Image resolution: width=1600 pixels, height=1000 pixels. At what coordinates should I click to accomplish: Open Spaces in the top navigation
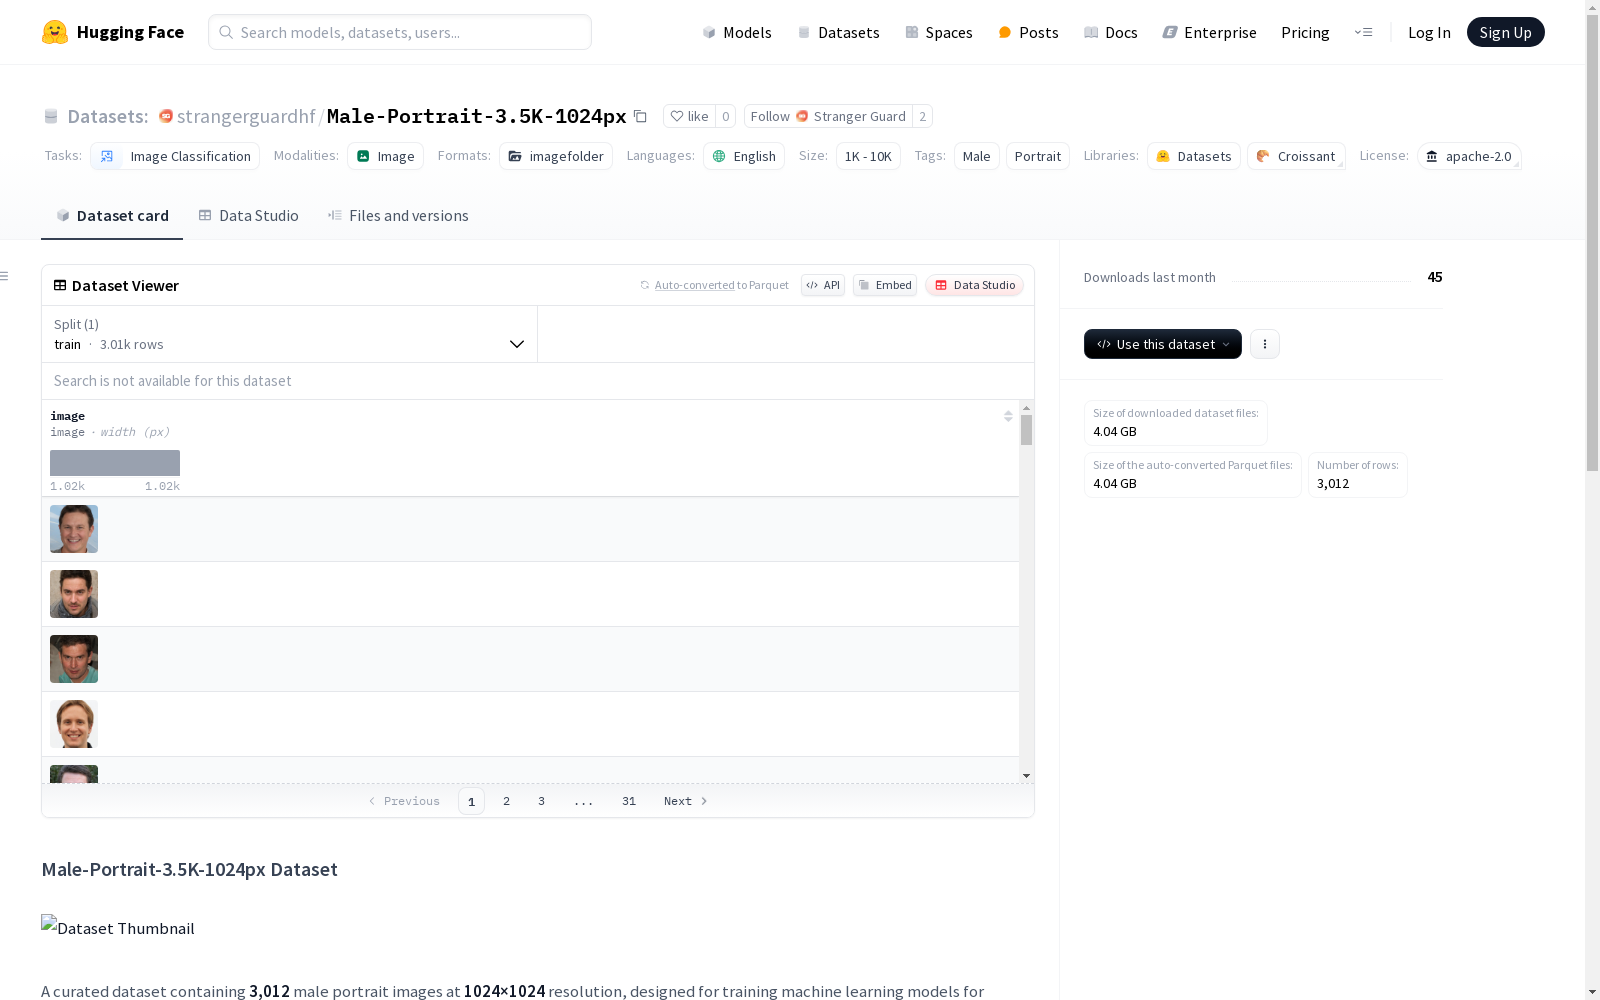click(938, 32)
